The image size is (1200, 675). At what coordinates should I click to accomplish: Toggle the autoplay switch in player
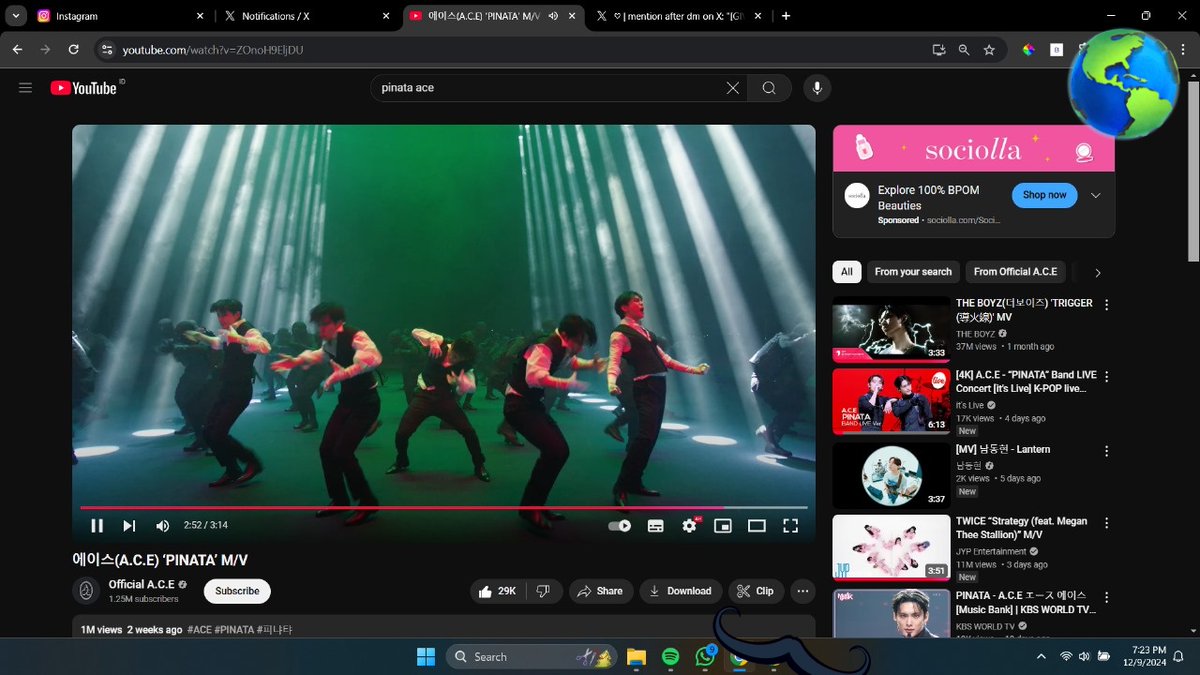tap(620, 526)
